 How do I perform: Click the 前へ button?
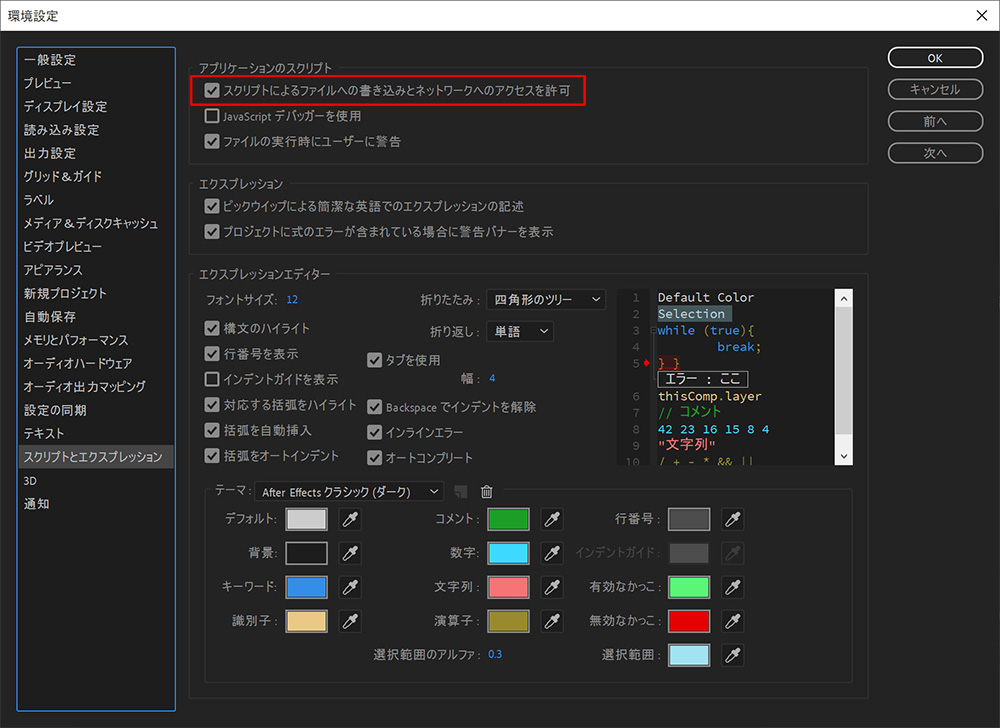pyautogui.click(x=935, y=121)
